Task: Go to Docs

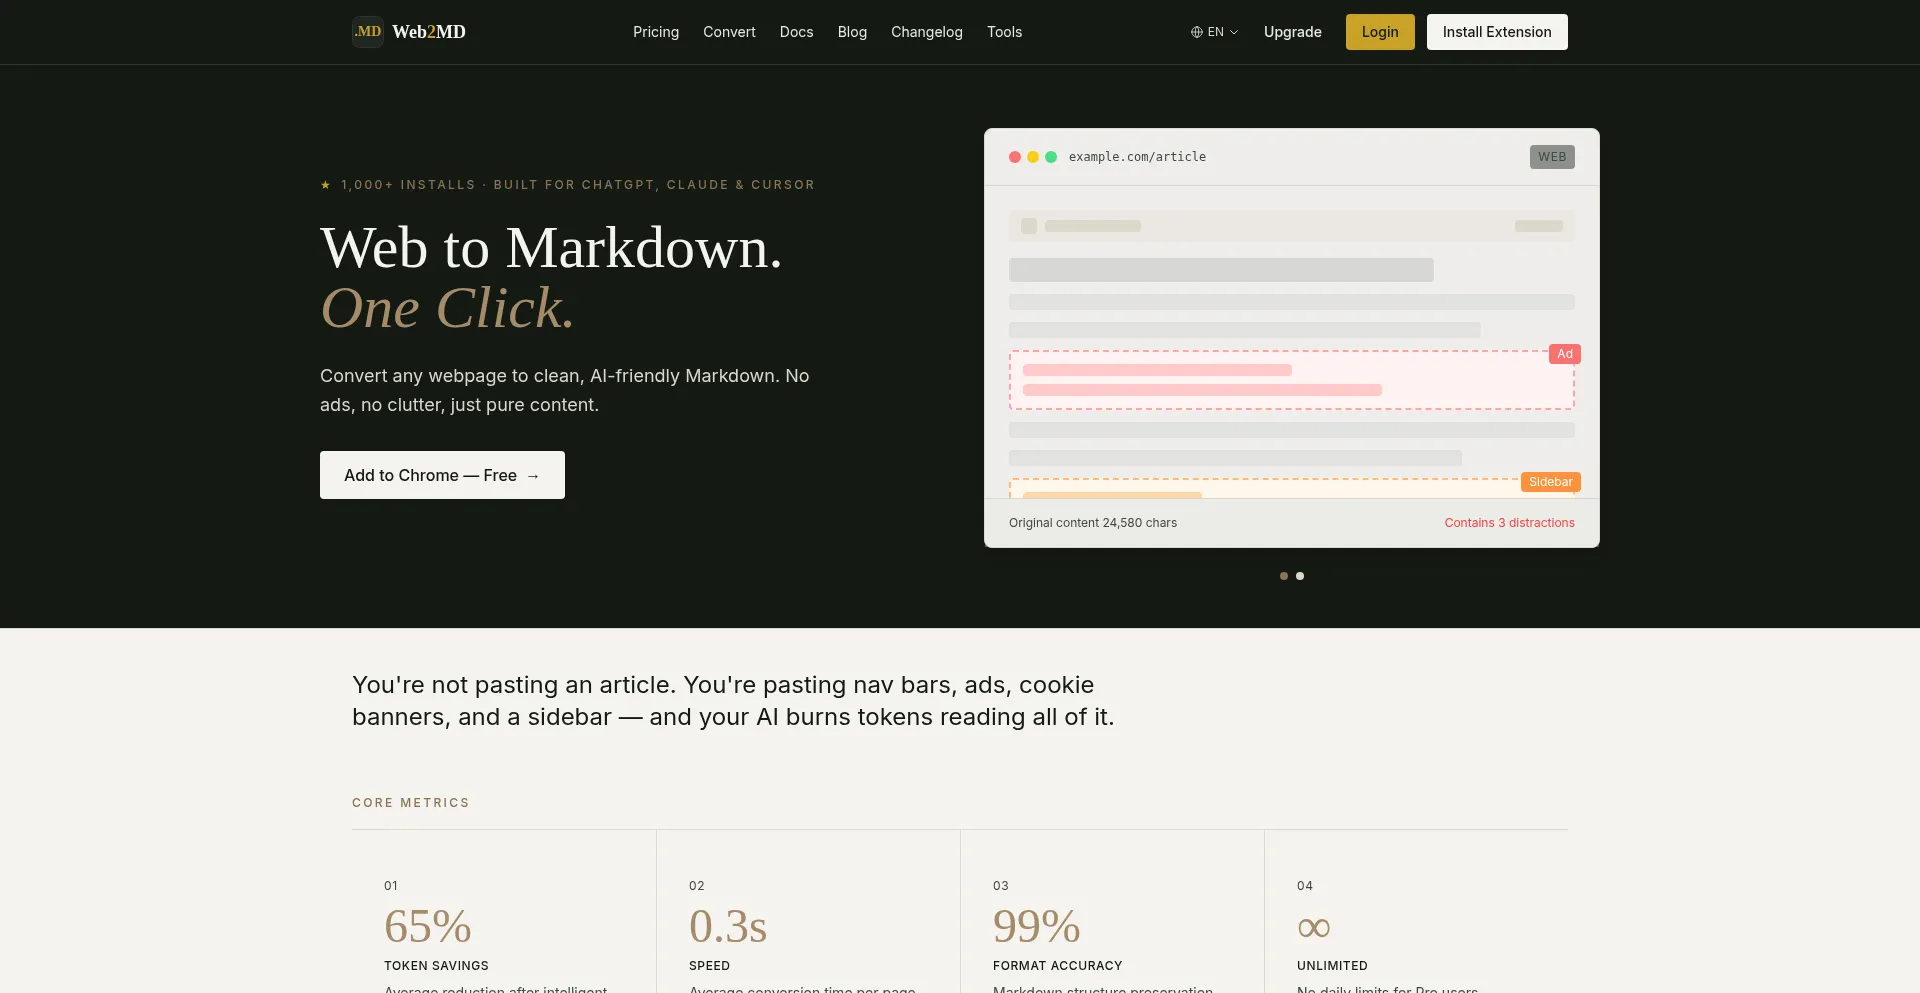Action: (797, 32)
